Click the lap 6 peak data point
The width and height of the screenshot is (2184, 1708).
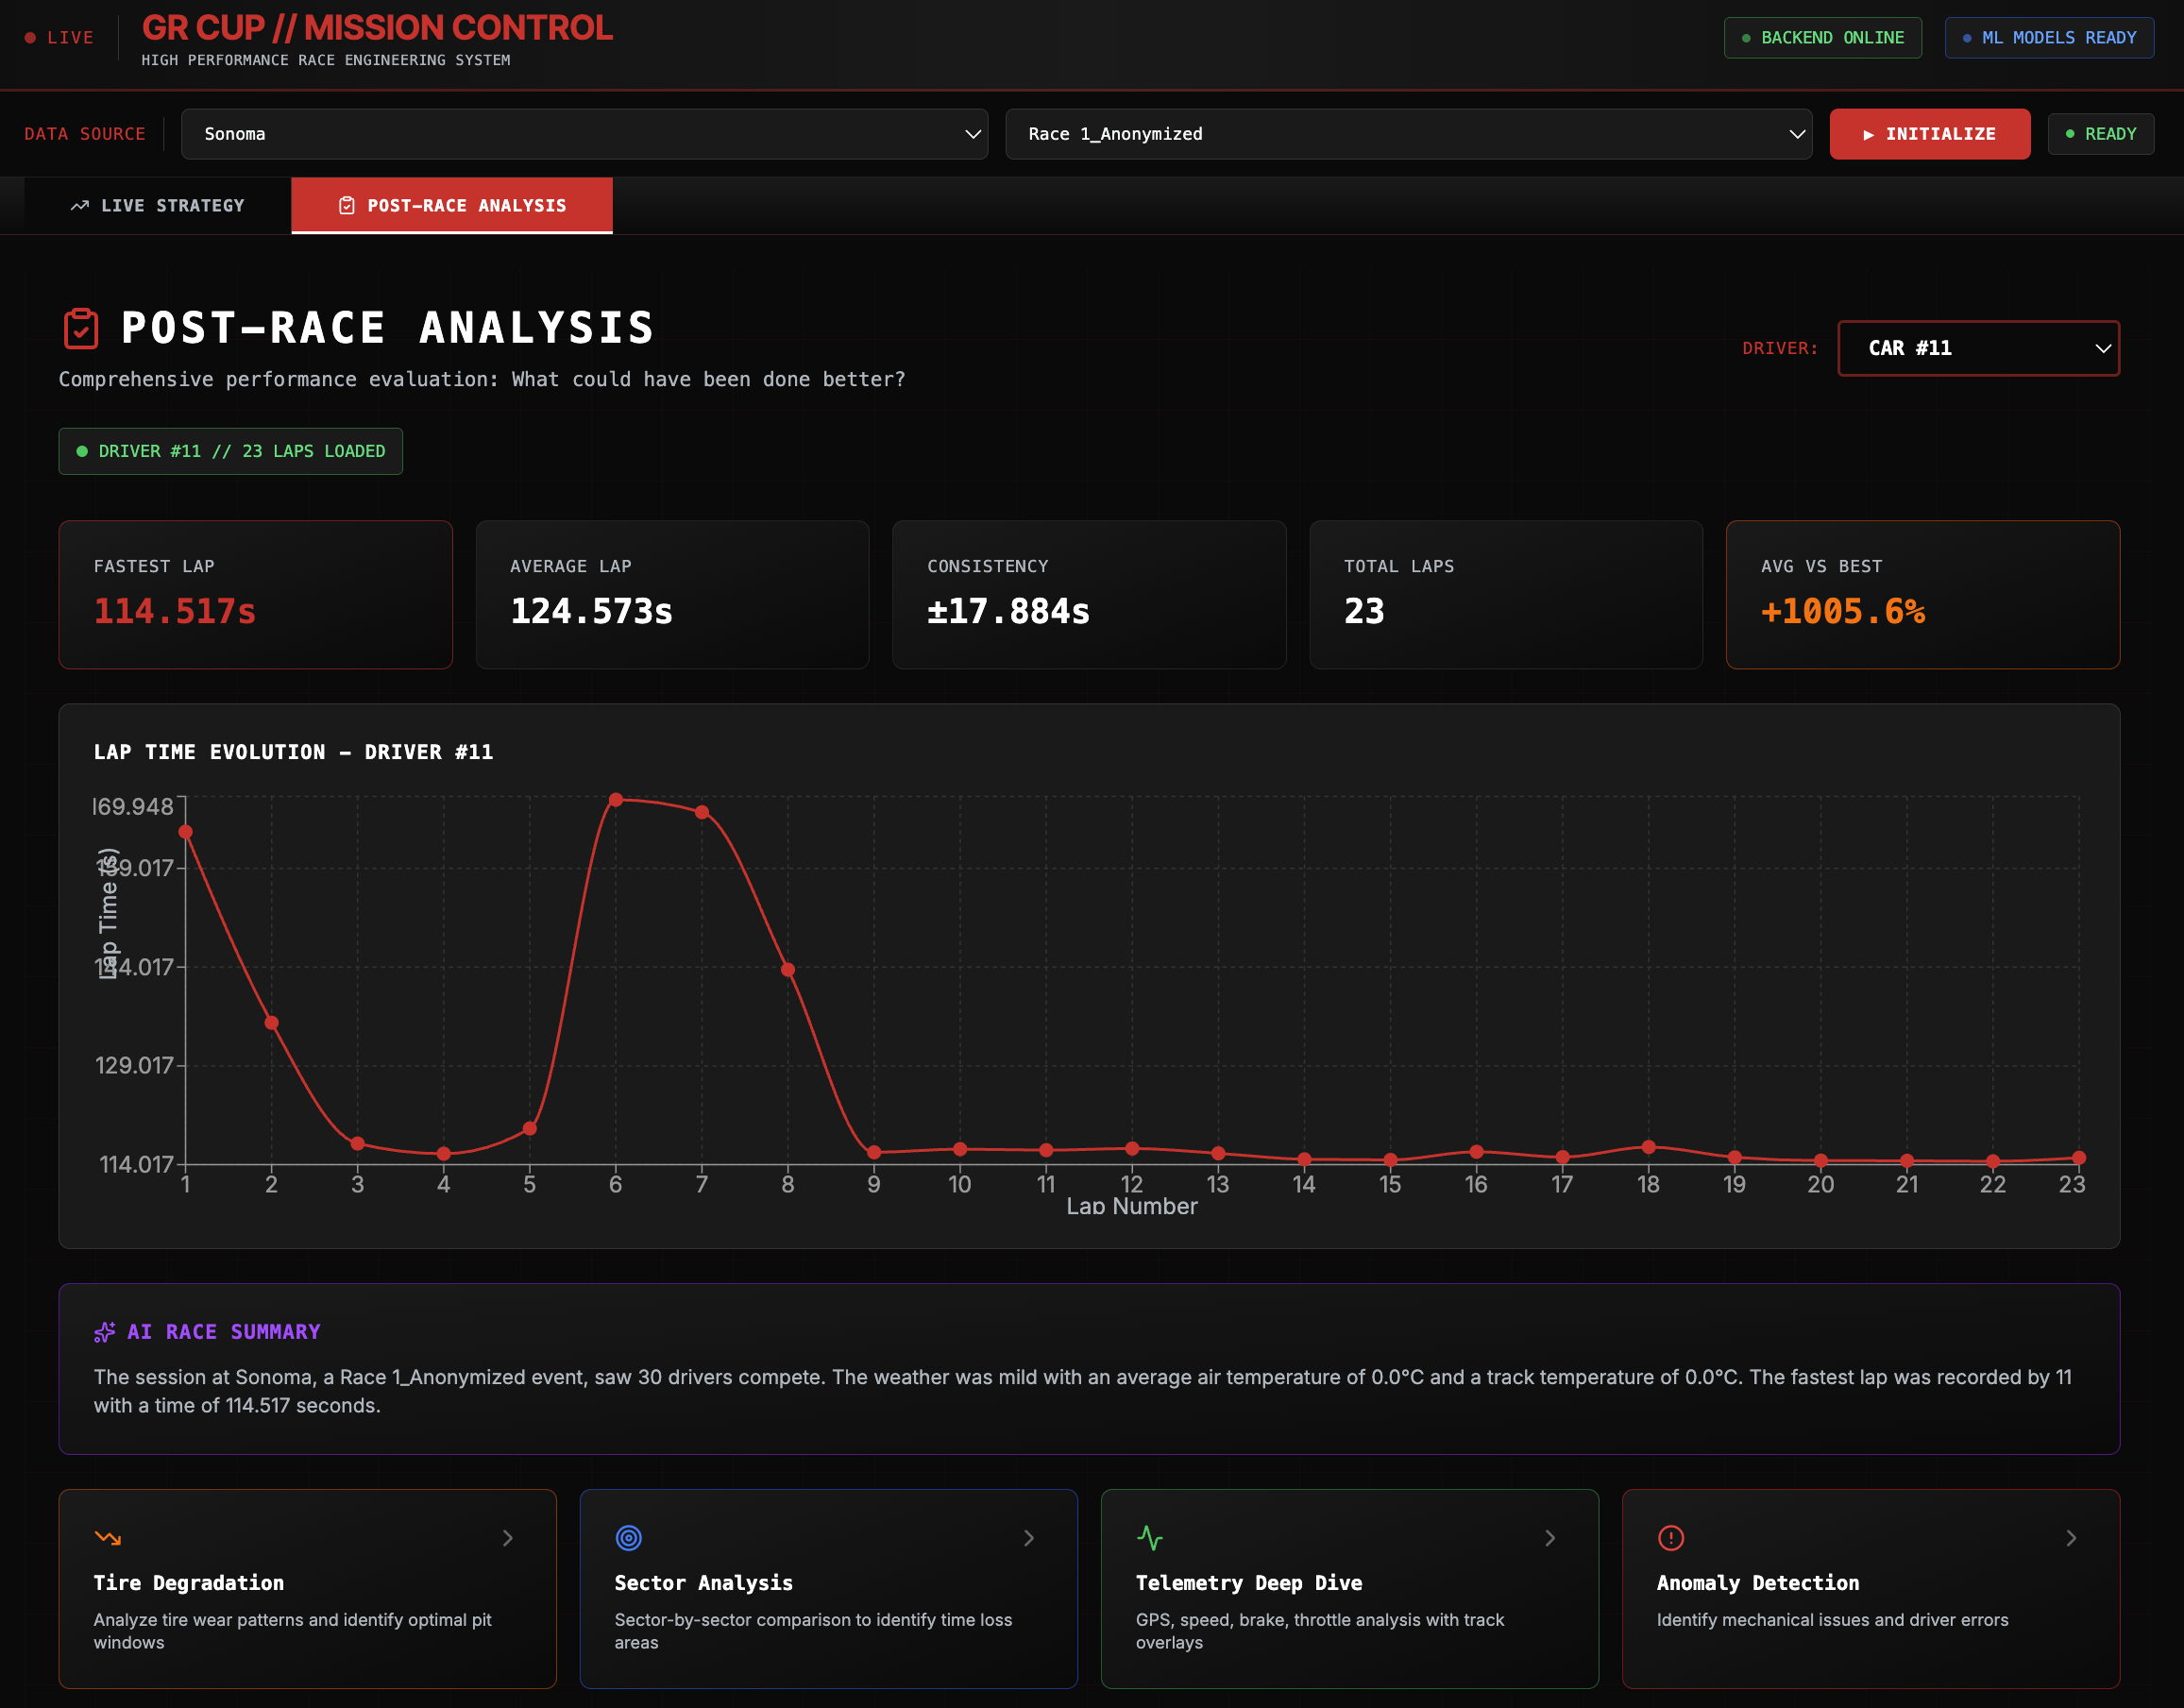(616, 800)
